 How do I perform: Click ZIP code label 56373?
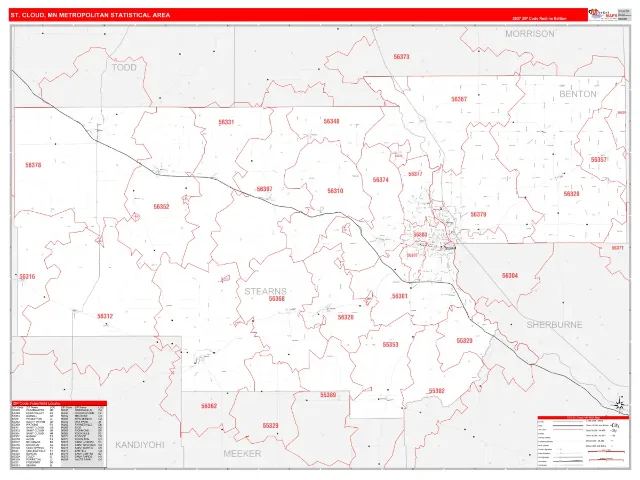[x=401, y=57]
